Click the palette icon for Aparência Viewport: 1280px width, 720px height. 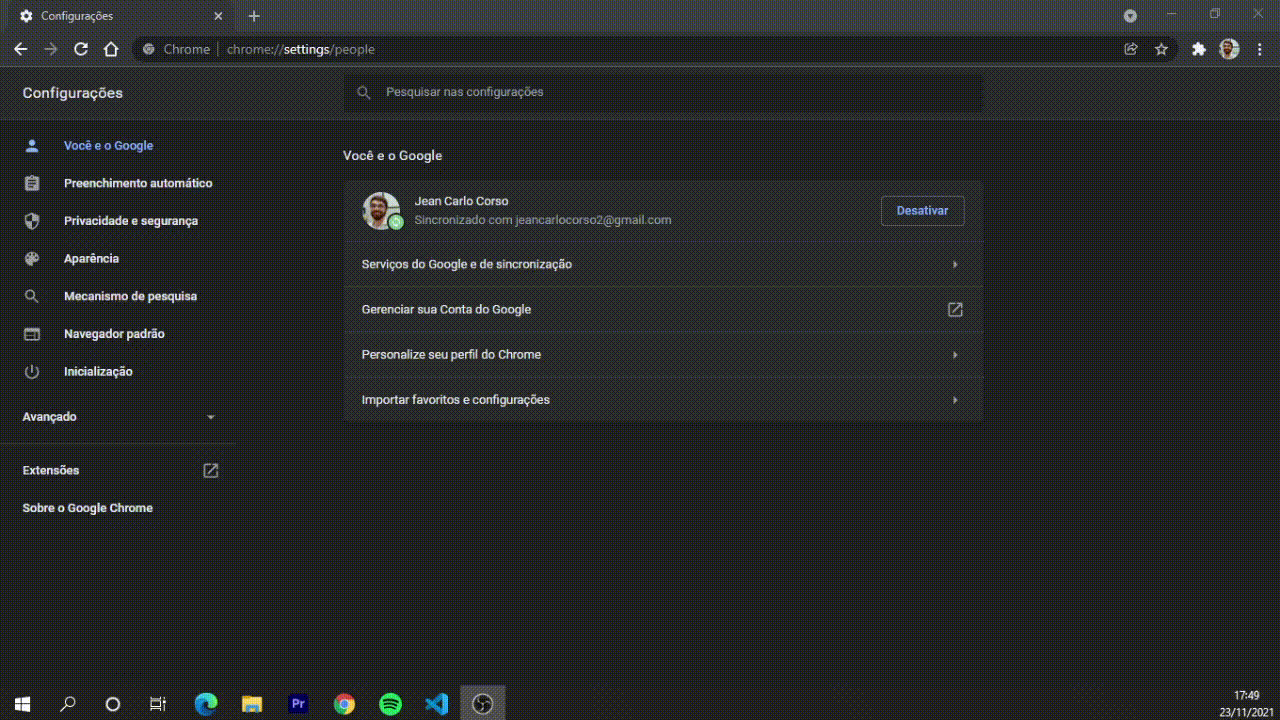[x=32, y=259]
